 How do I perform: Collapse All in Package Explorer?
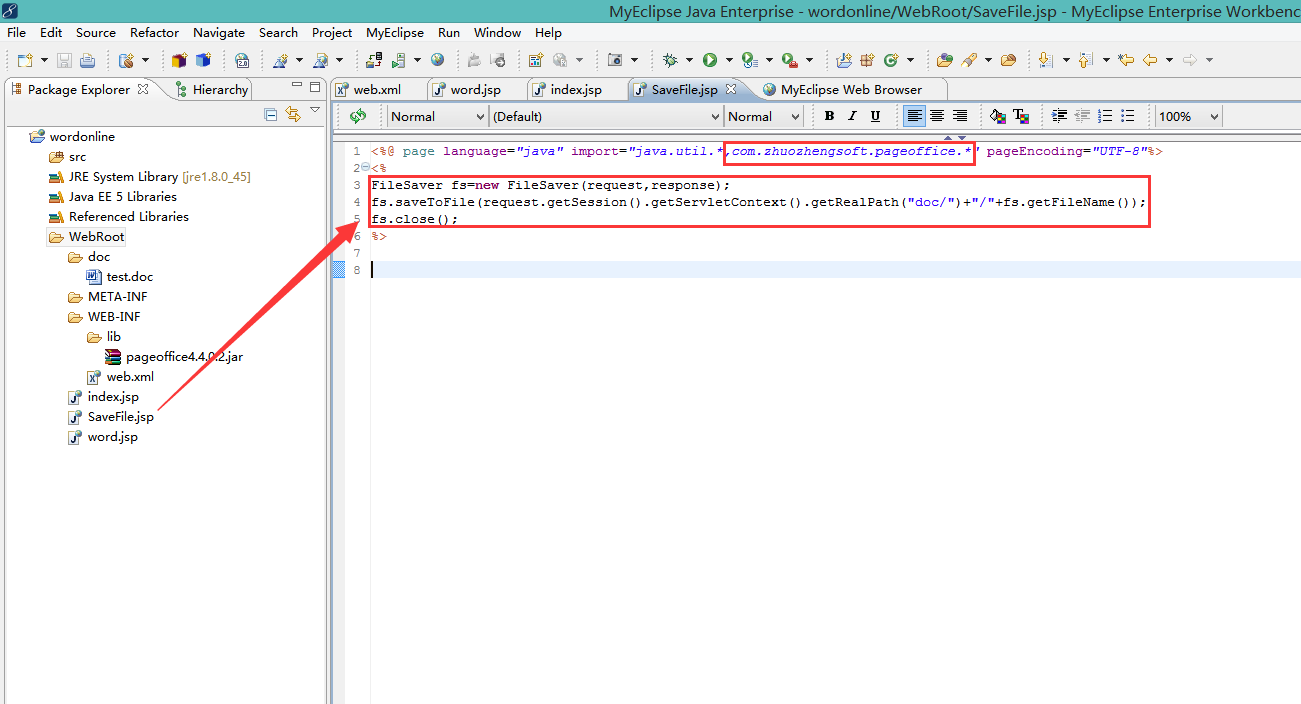[x=271, y=114]
